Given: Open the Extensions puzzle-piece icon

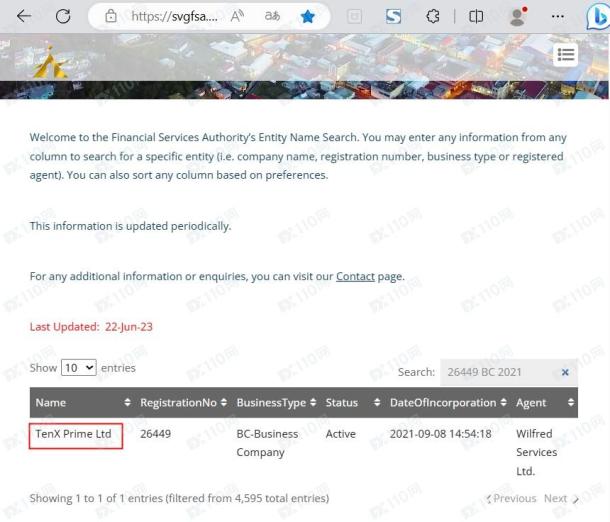Looking at the screenshot, I should pyautogui.click(x=433, y=16).
